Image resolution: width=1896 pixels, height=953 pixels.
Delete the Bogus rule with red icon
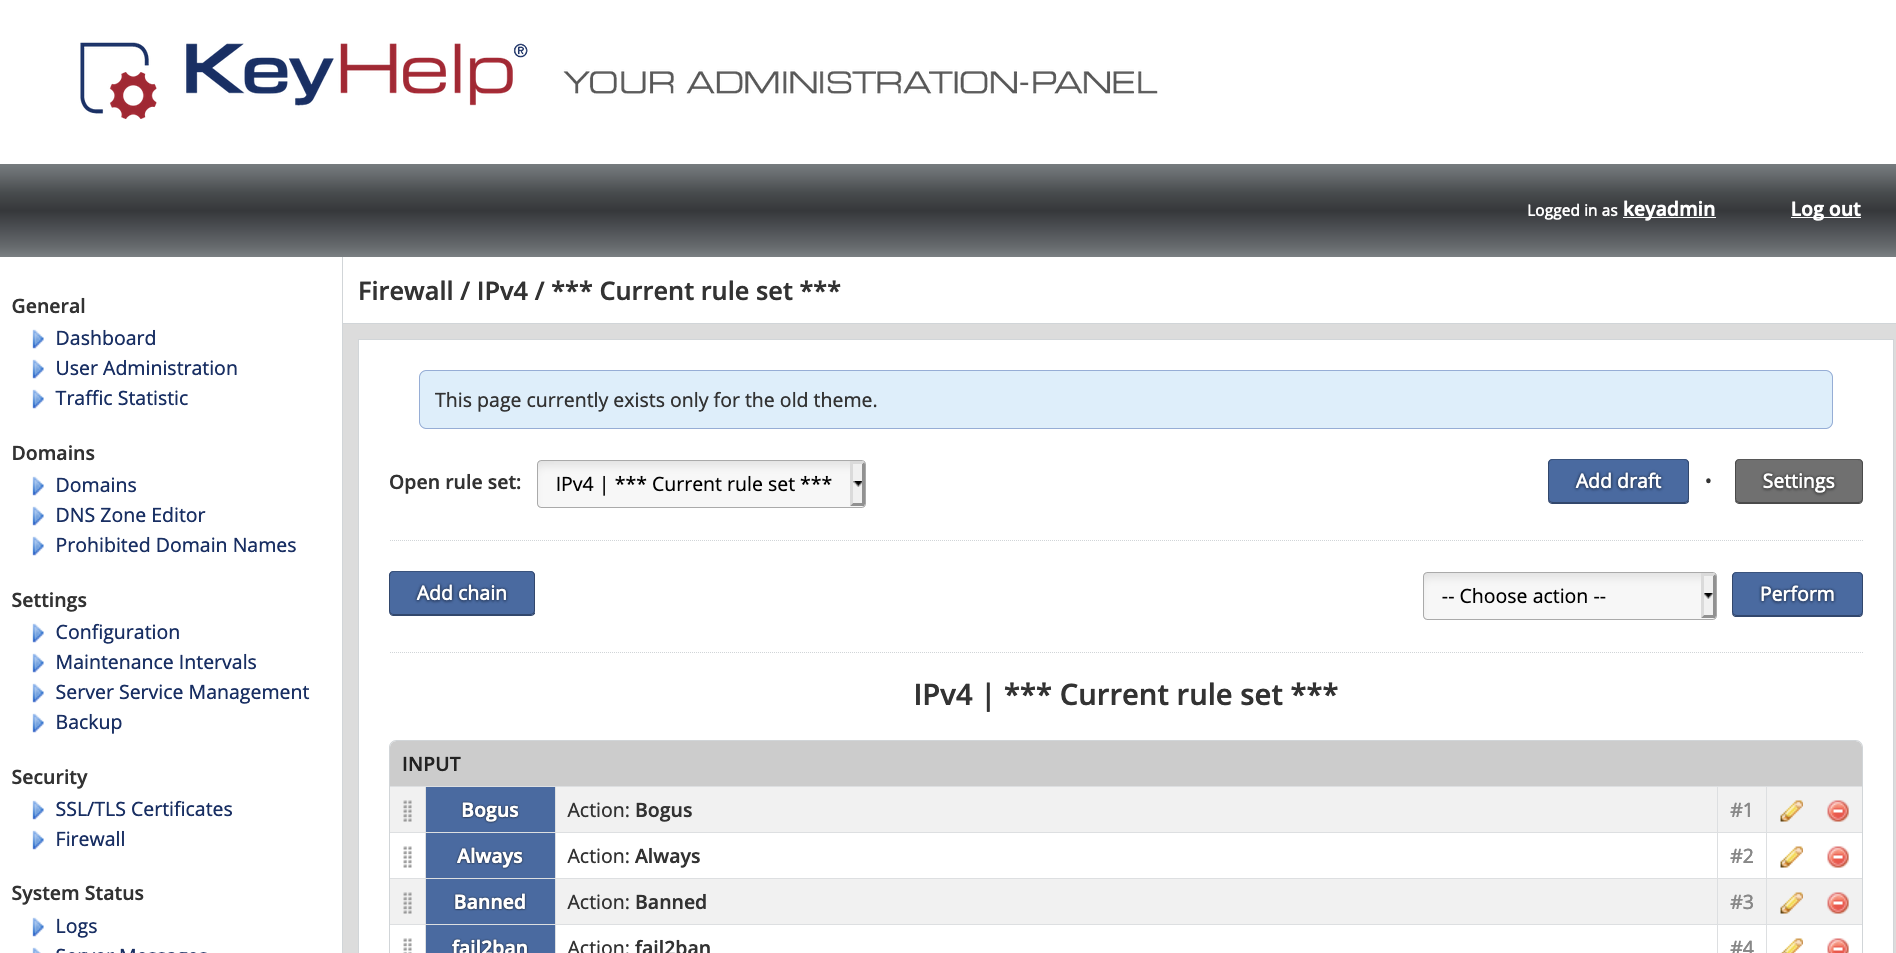pos(1837,811)
